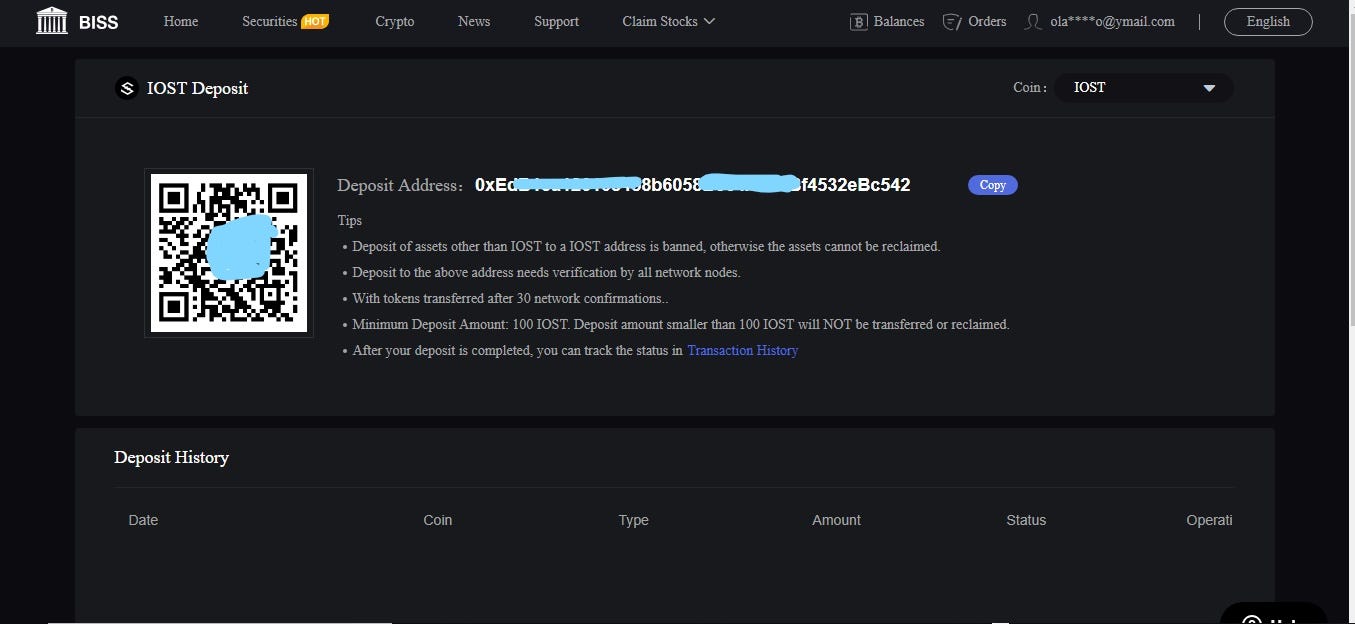1355x624 pixels.
Task: Click the Tips label
Action: click(350, 221)
